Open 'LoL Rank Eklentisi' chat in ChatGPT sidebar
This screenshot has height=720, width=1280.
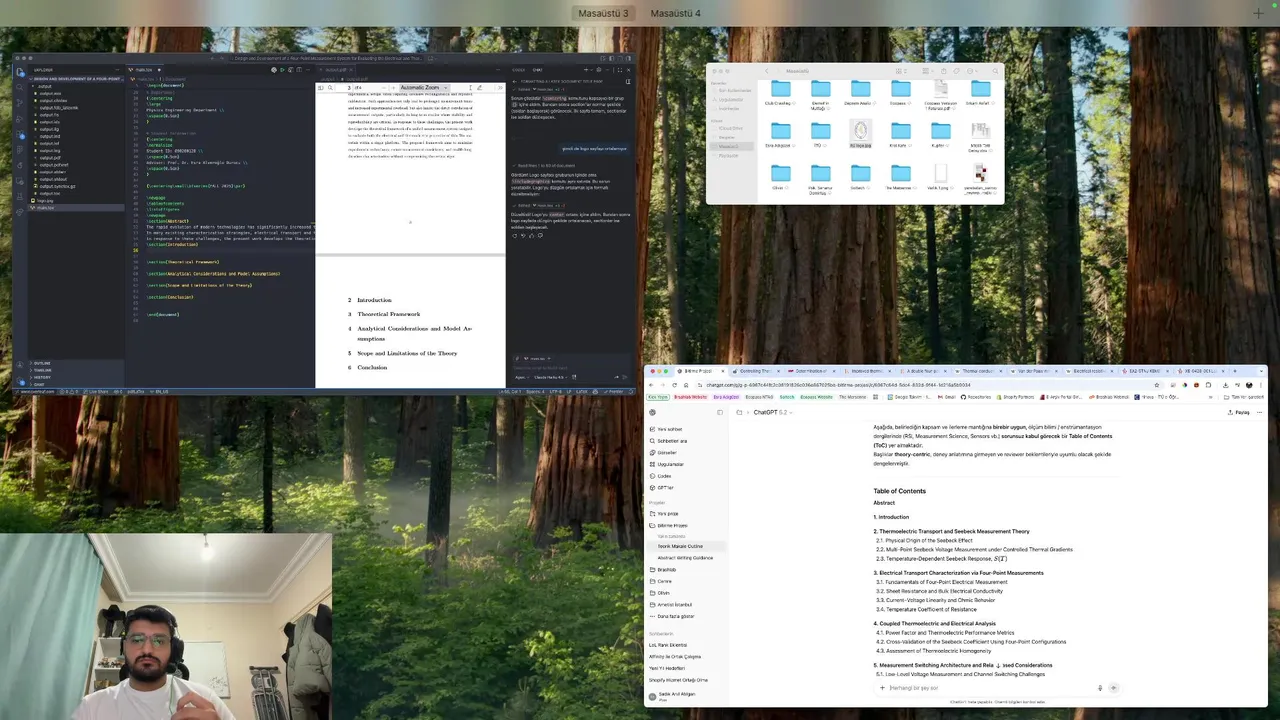668,645
